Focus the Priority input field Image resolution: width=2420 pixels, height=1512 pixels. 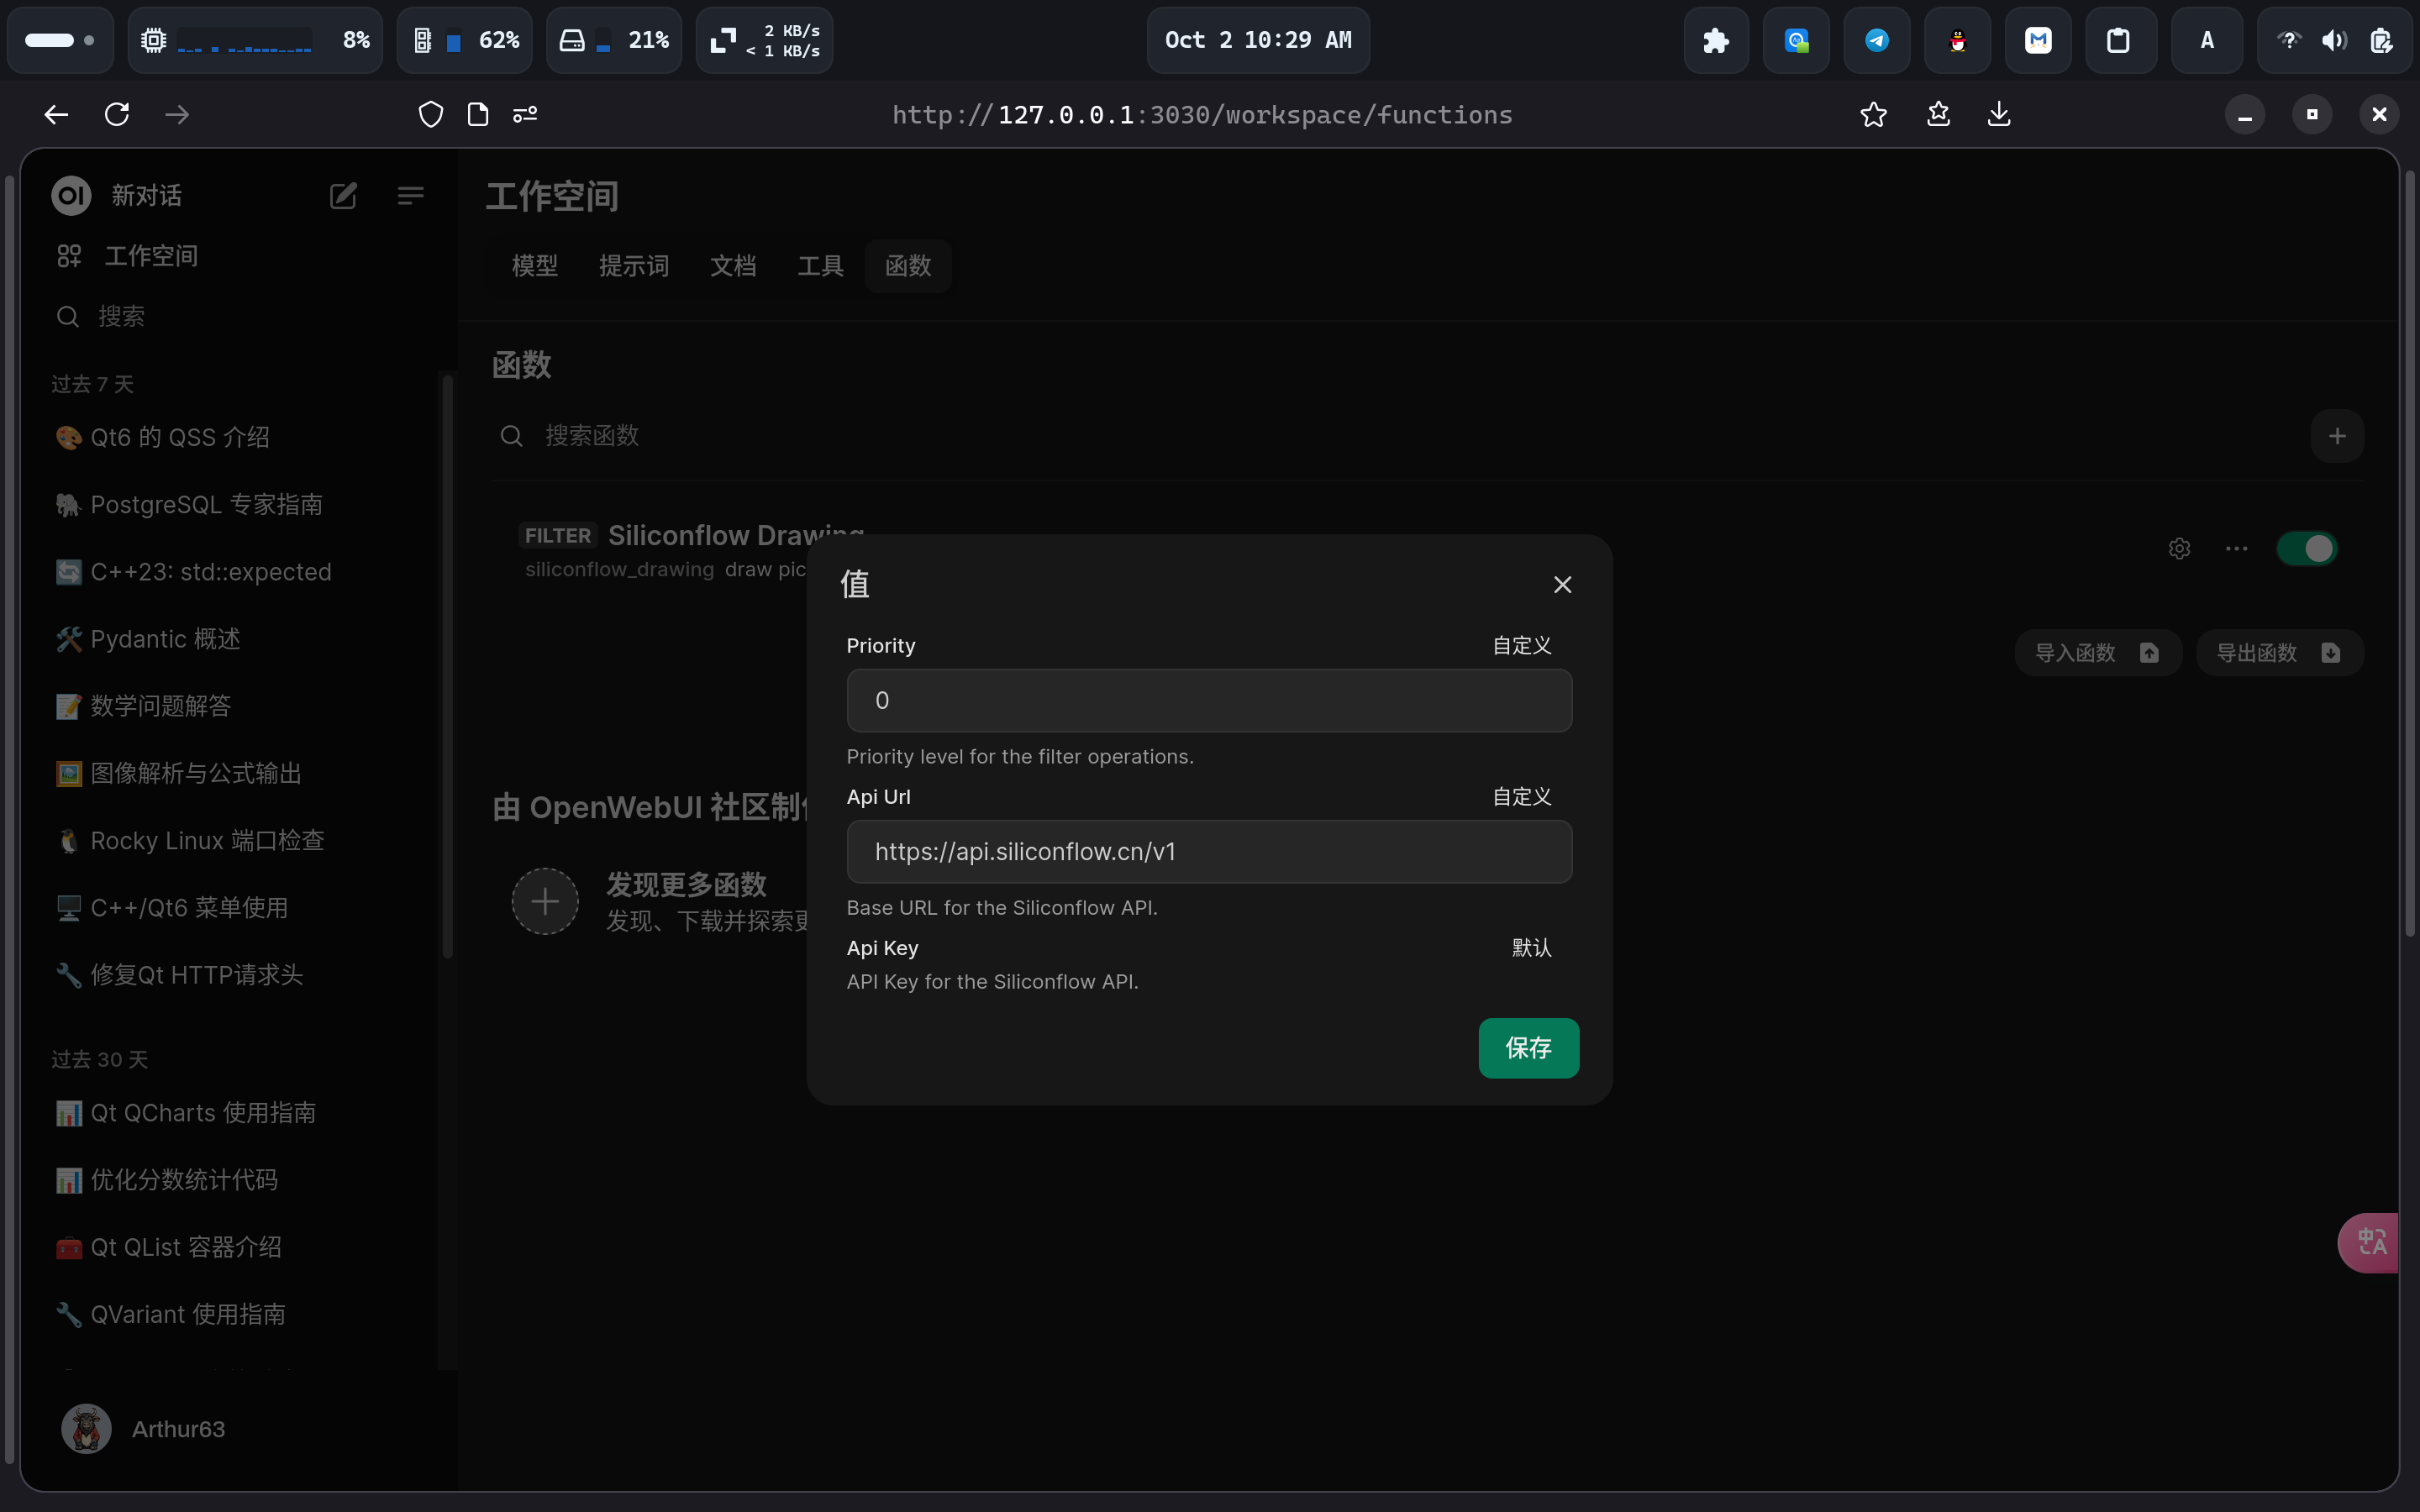1209,701
